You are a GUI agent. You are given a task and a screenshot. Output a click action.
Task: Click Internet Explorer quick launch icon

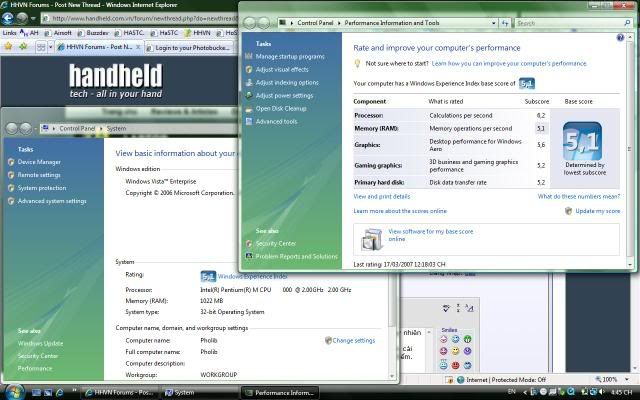coord(60,393)
